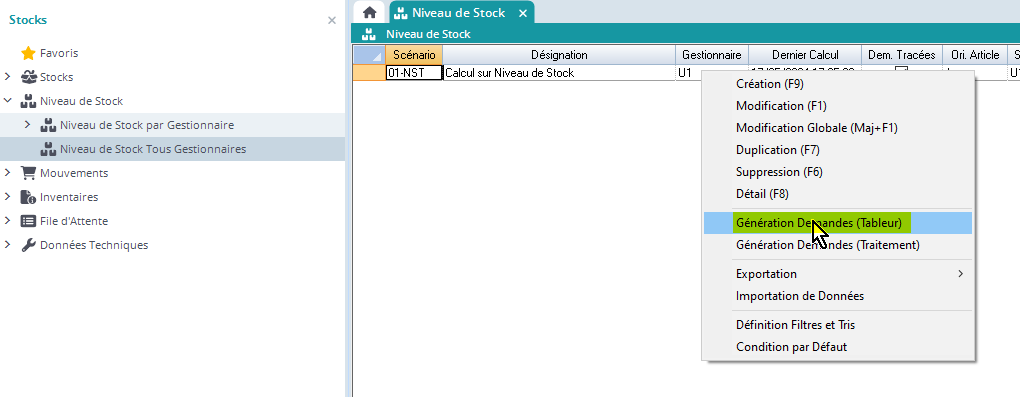Click the Mouvements cart icon
Image resolution: width=1020 pixels, height=397 pixels.
[28, 173]
